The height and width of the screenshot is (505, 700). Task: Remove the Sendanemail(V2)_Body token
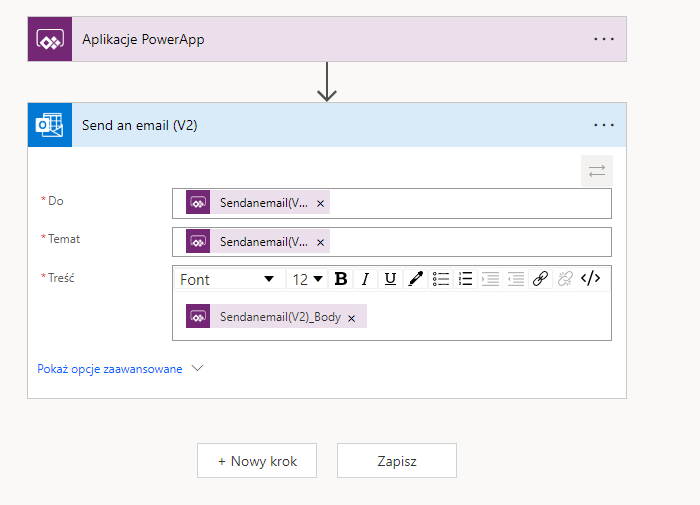351,317
